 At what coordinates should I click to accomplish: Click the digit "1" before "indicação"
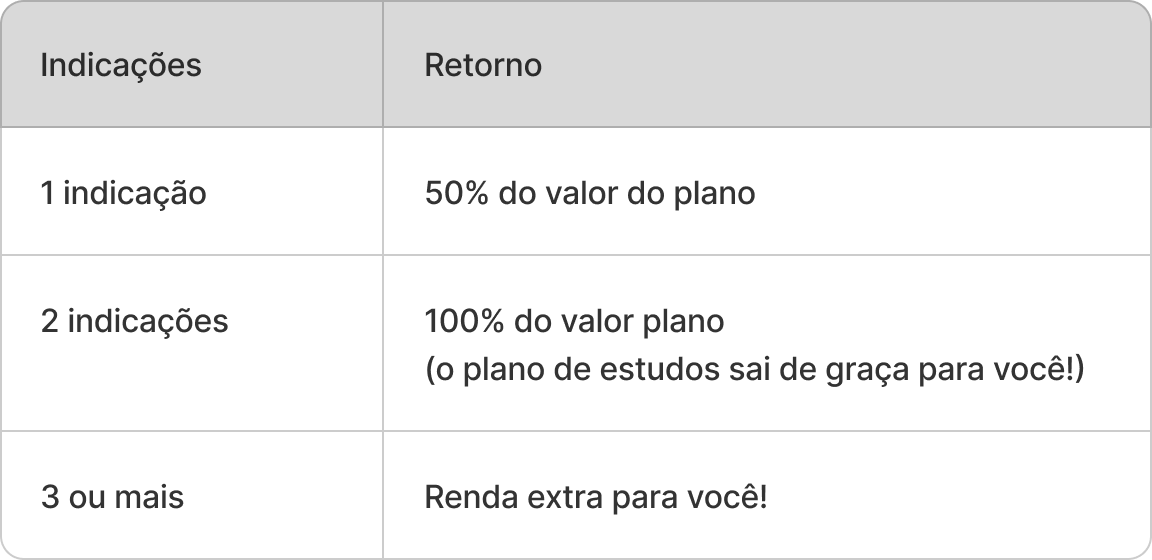point(47,193)
